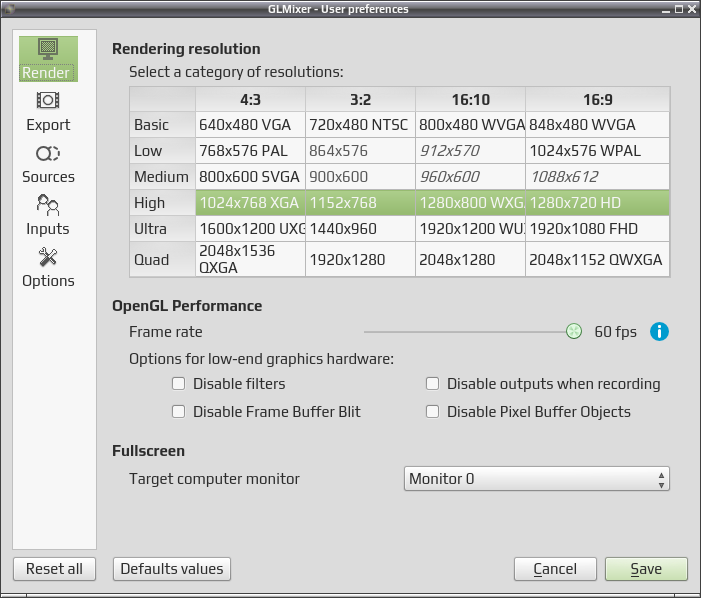Click the 864x576 cell

(x=360, y=151)
